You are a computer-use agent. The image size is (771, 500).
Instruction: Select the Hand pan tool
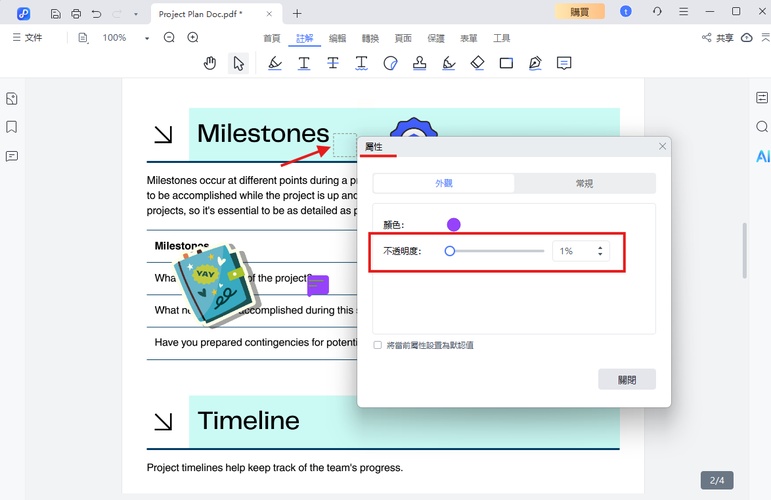click(x=210, y=63)
